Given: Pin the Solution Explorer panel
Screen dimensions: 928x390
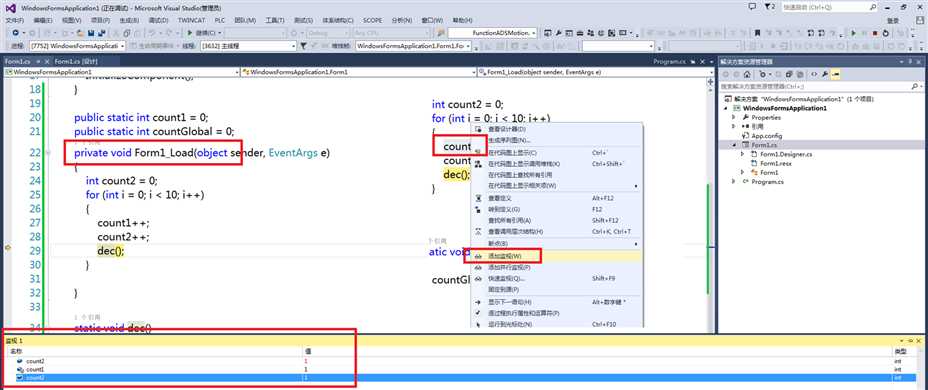Looking at the screenshot, I should (910, 62).
